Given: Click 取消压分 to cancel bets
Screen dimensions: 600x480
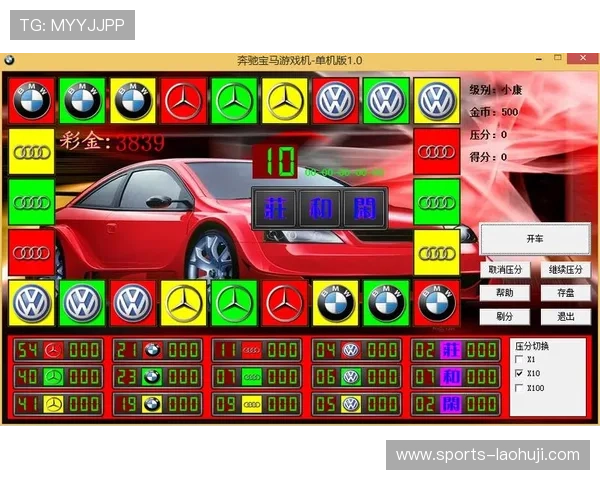Looking at the screenshot, I should tap(504, 270).
